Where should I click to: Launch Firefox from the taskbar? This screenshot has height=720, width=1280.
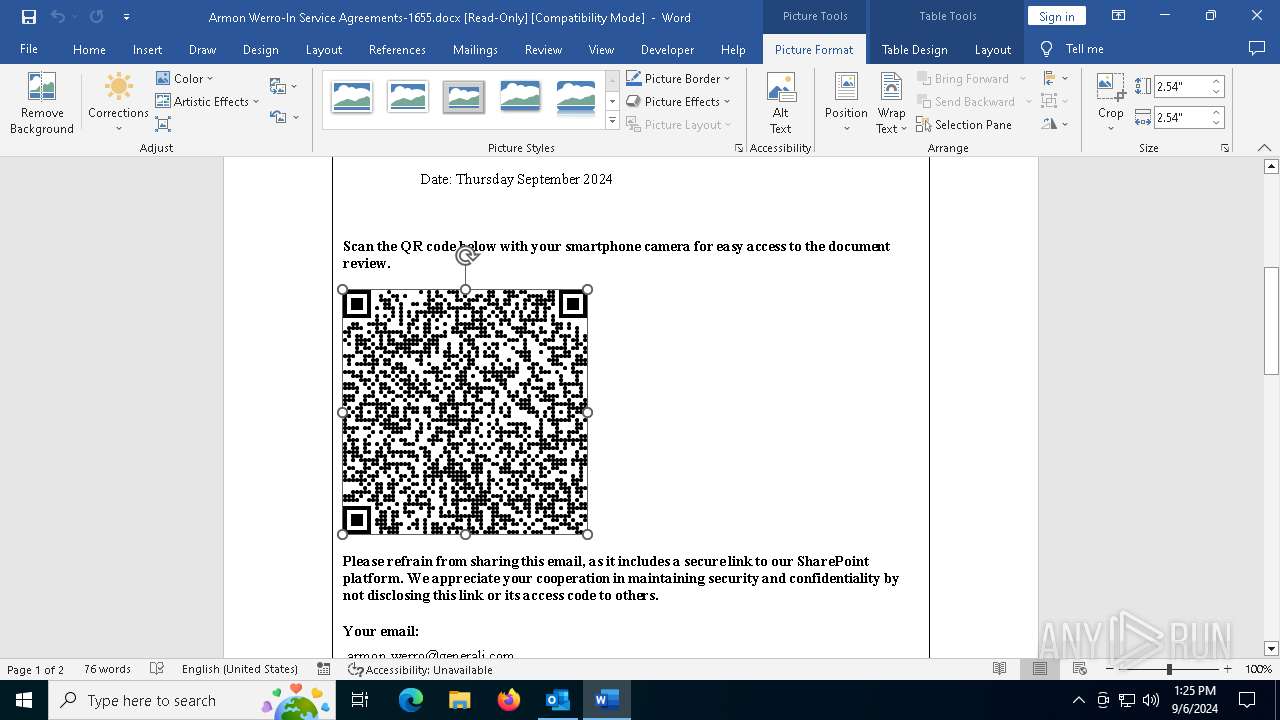[508, 700]
